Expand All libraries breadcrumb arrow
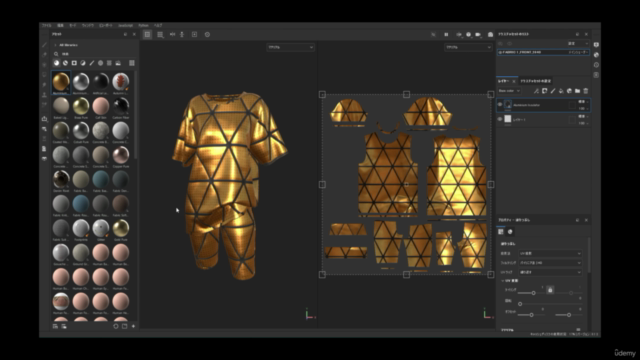This screenshot has height=360, width=640. [55, 45]
